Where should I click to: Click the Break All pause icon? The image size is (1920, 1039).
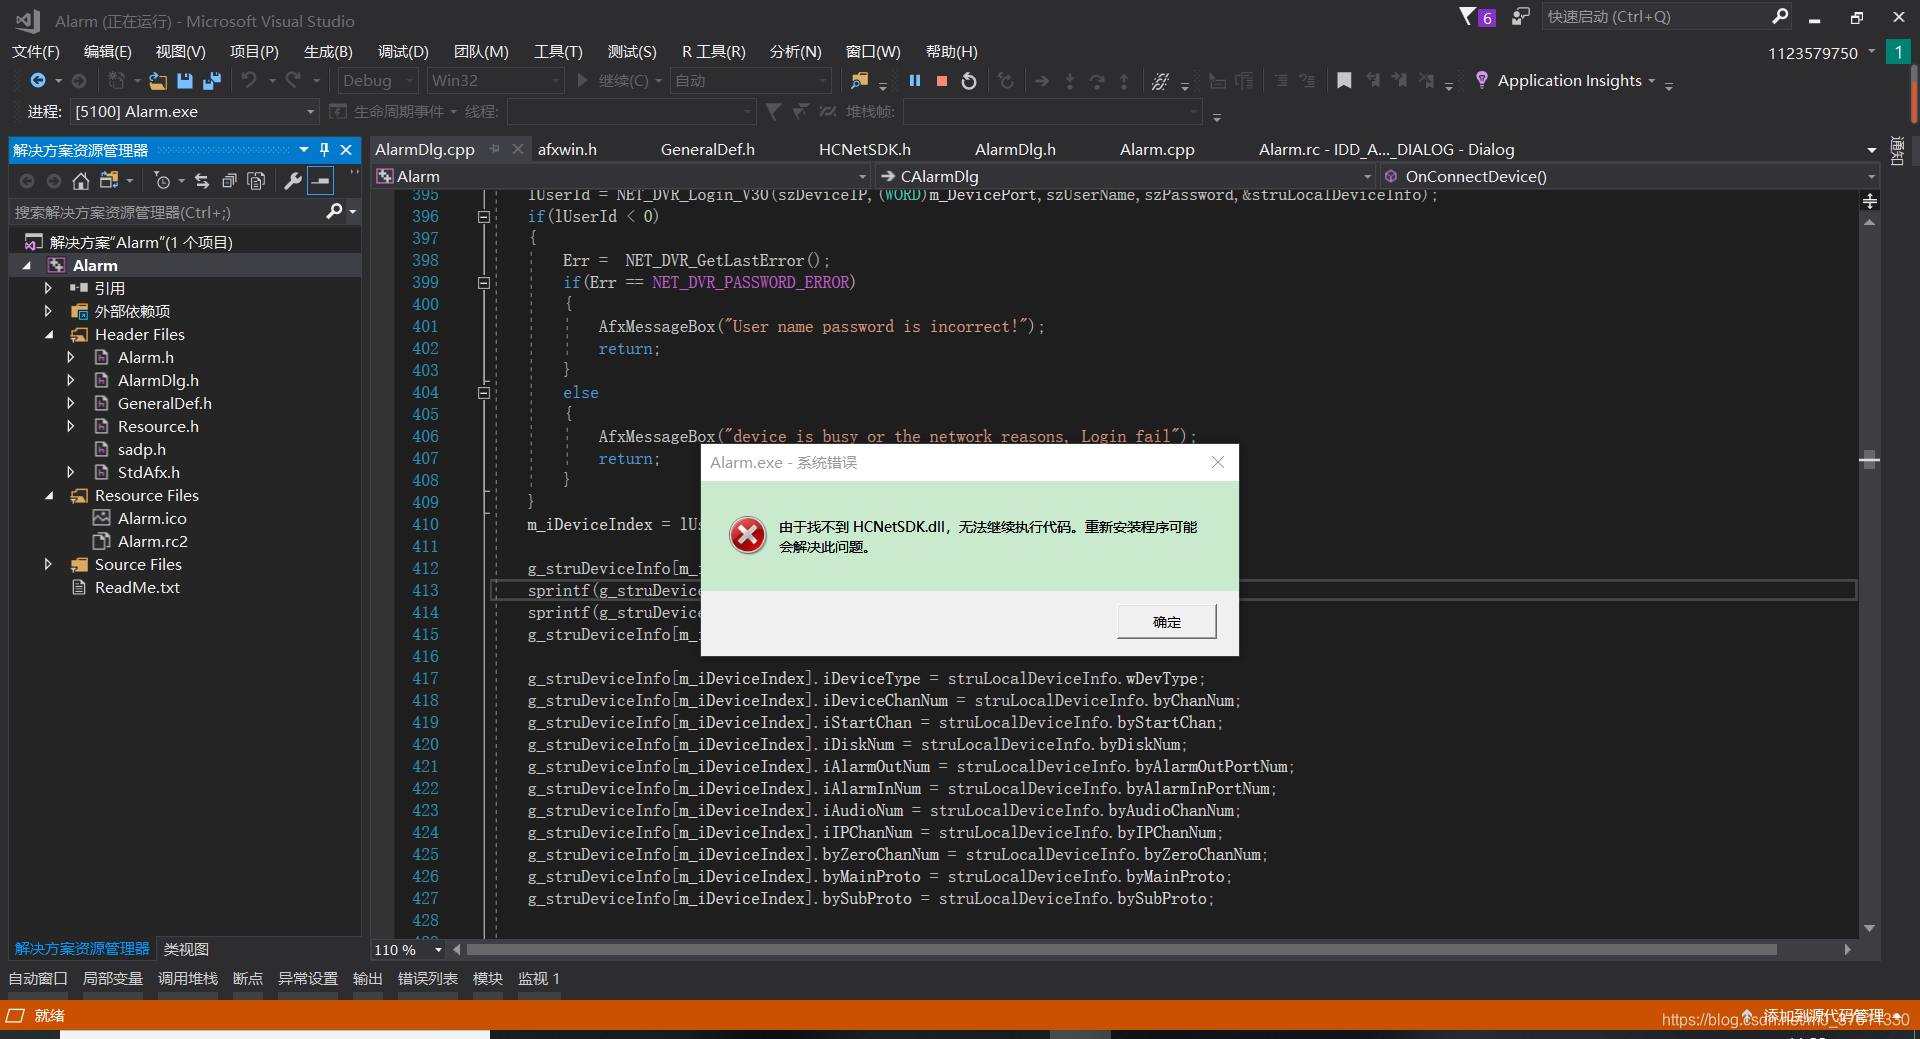pyautogui.click(x=915, y=81)
